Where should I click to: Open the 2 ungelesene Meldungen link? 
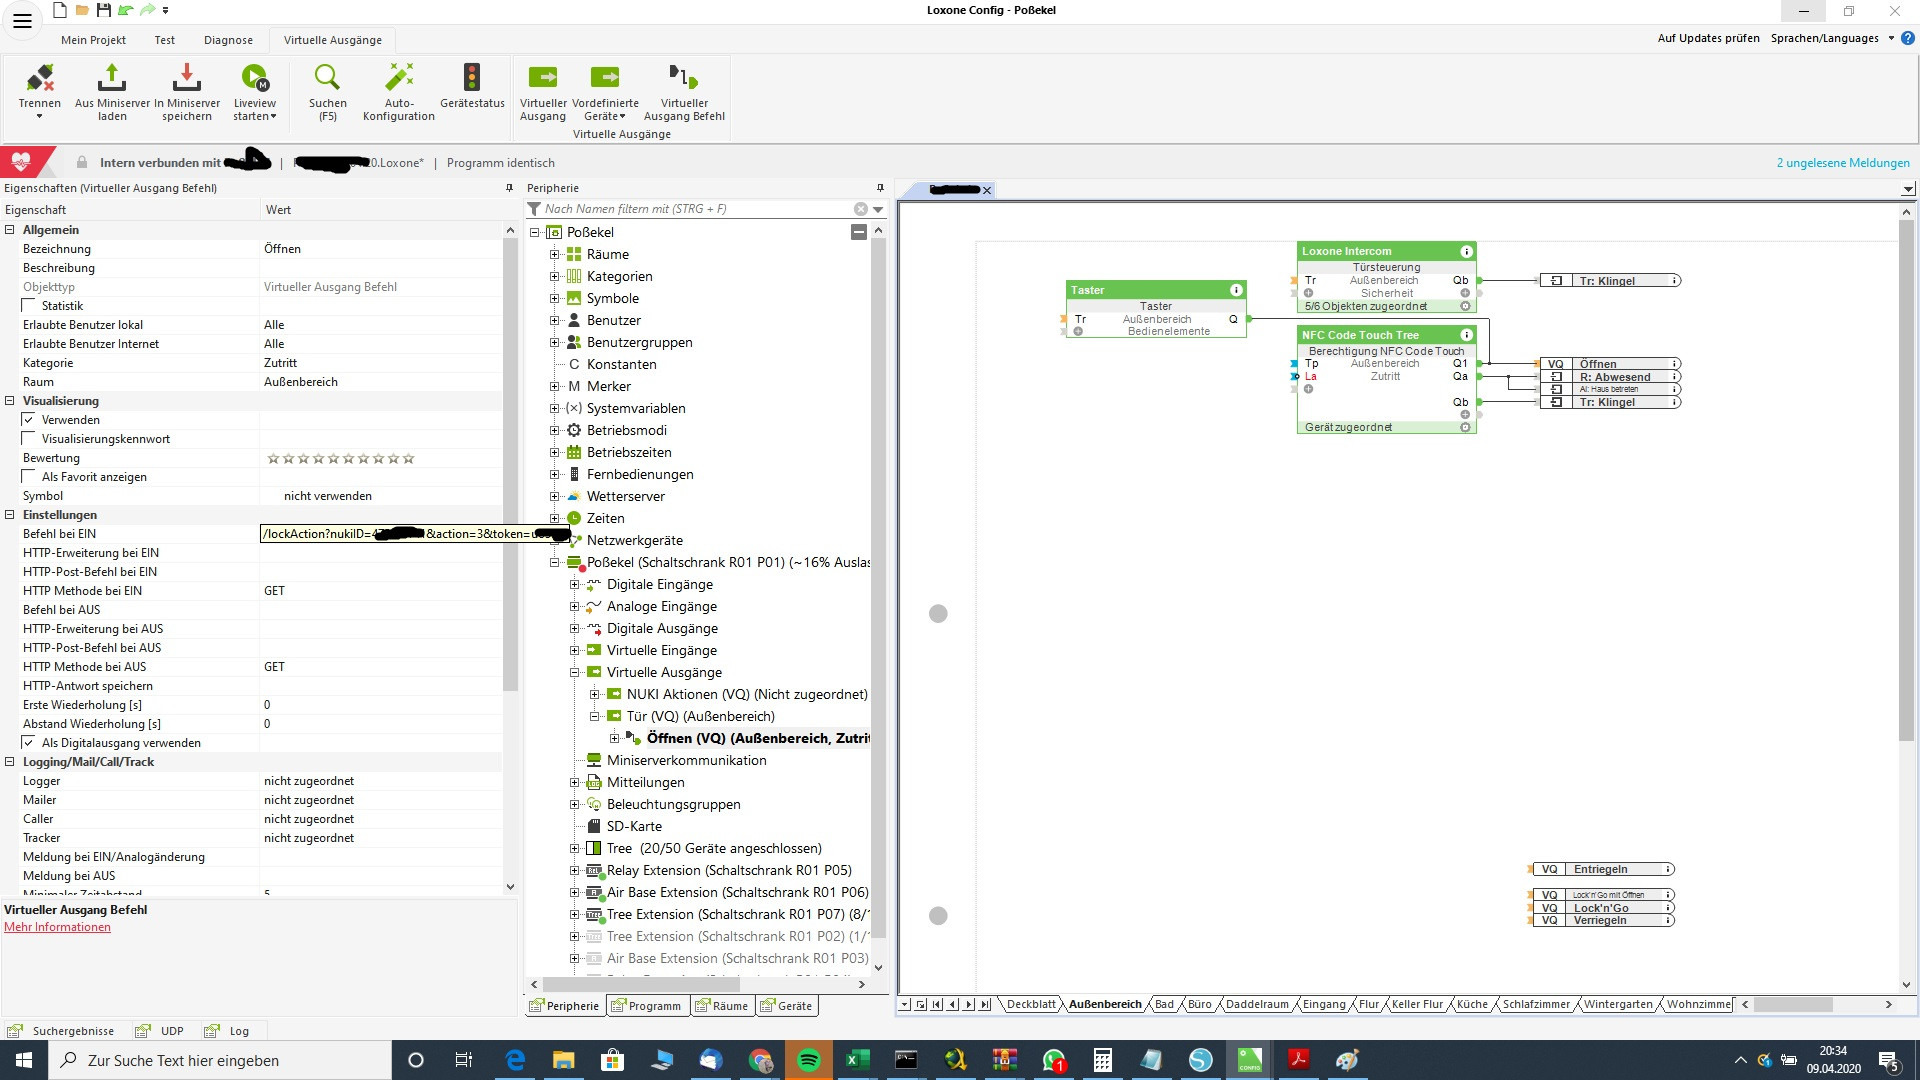[1842, 163]
